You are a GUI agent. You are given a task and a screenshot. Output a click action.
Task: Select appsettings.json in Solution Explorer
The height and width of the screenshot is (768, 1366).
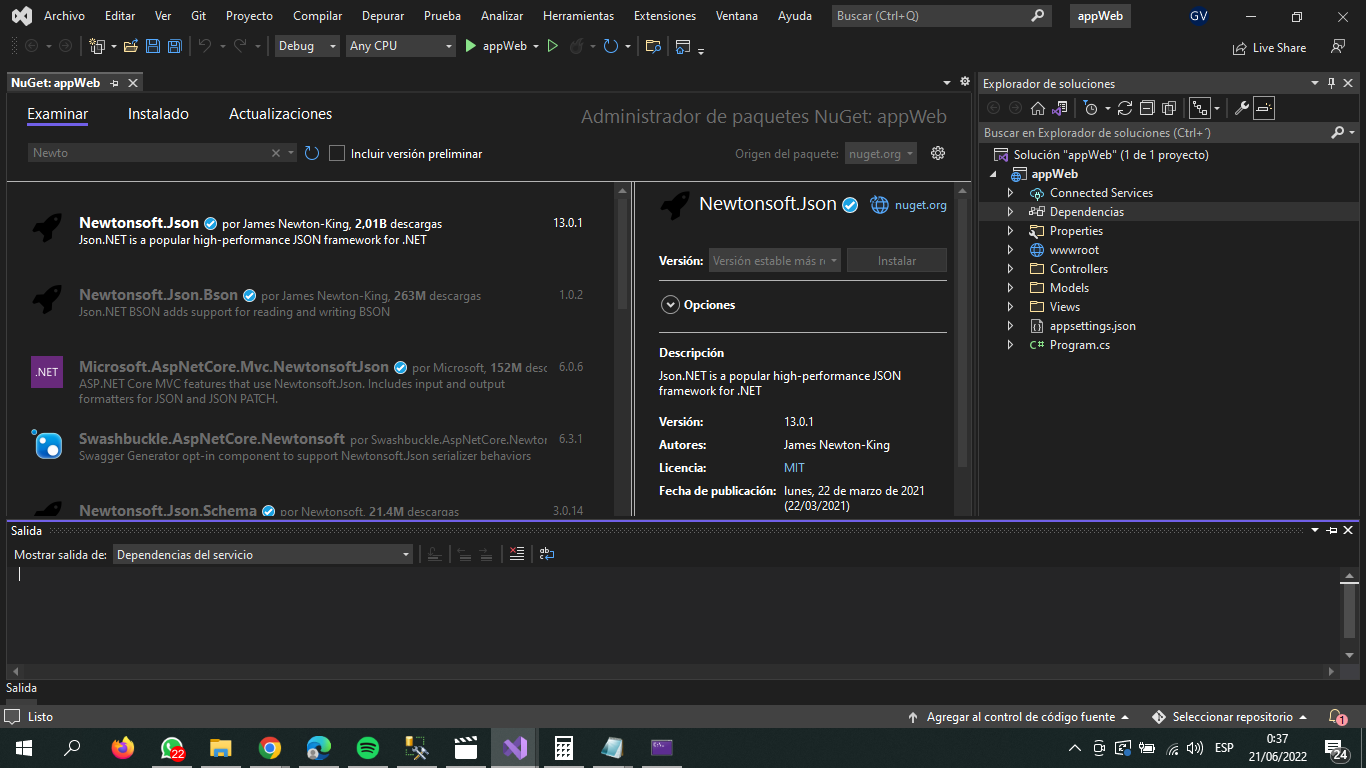pos(1093,326)
